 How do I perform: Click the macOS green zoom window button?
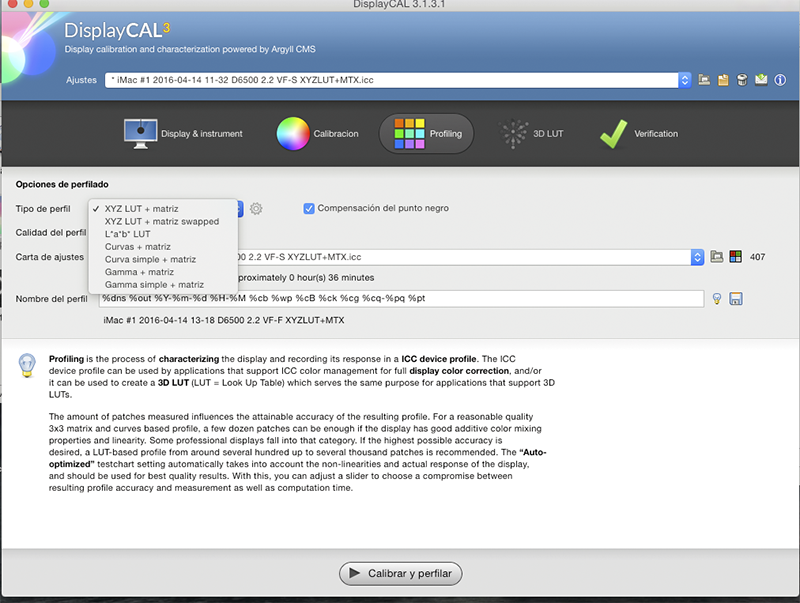coord(44,4)
